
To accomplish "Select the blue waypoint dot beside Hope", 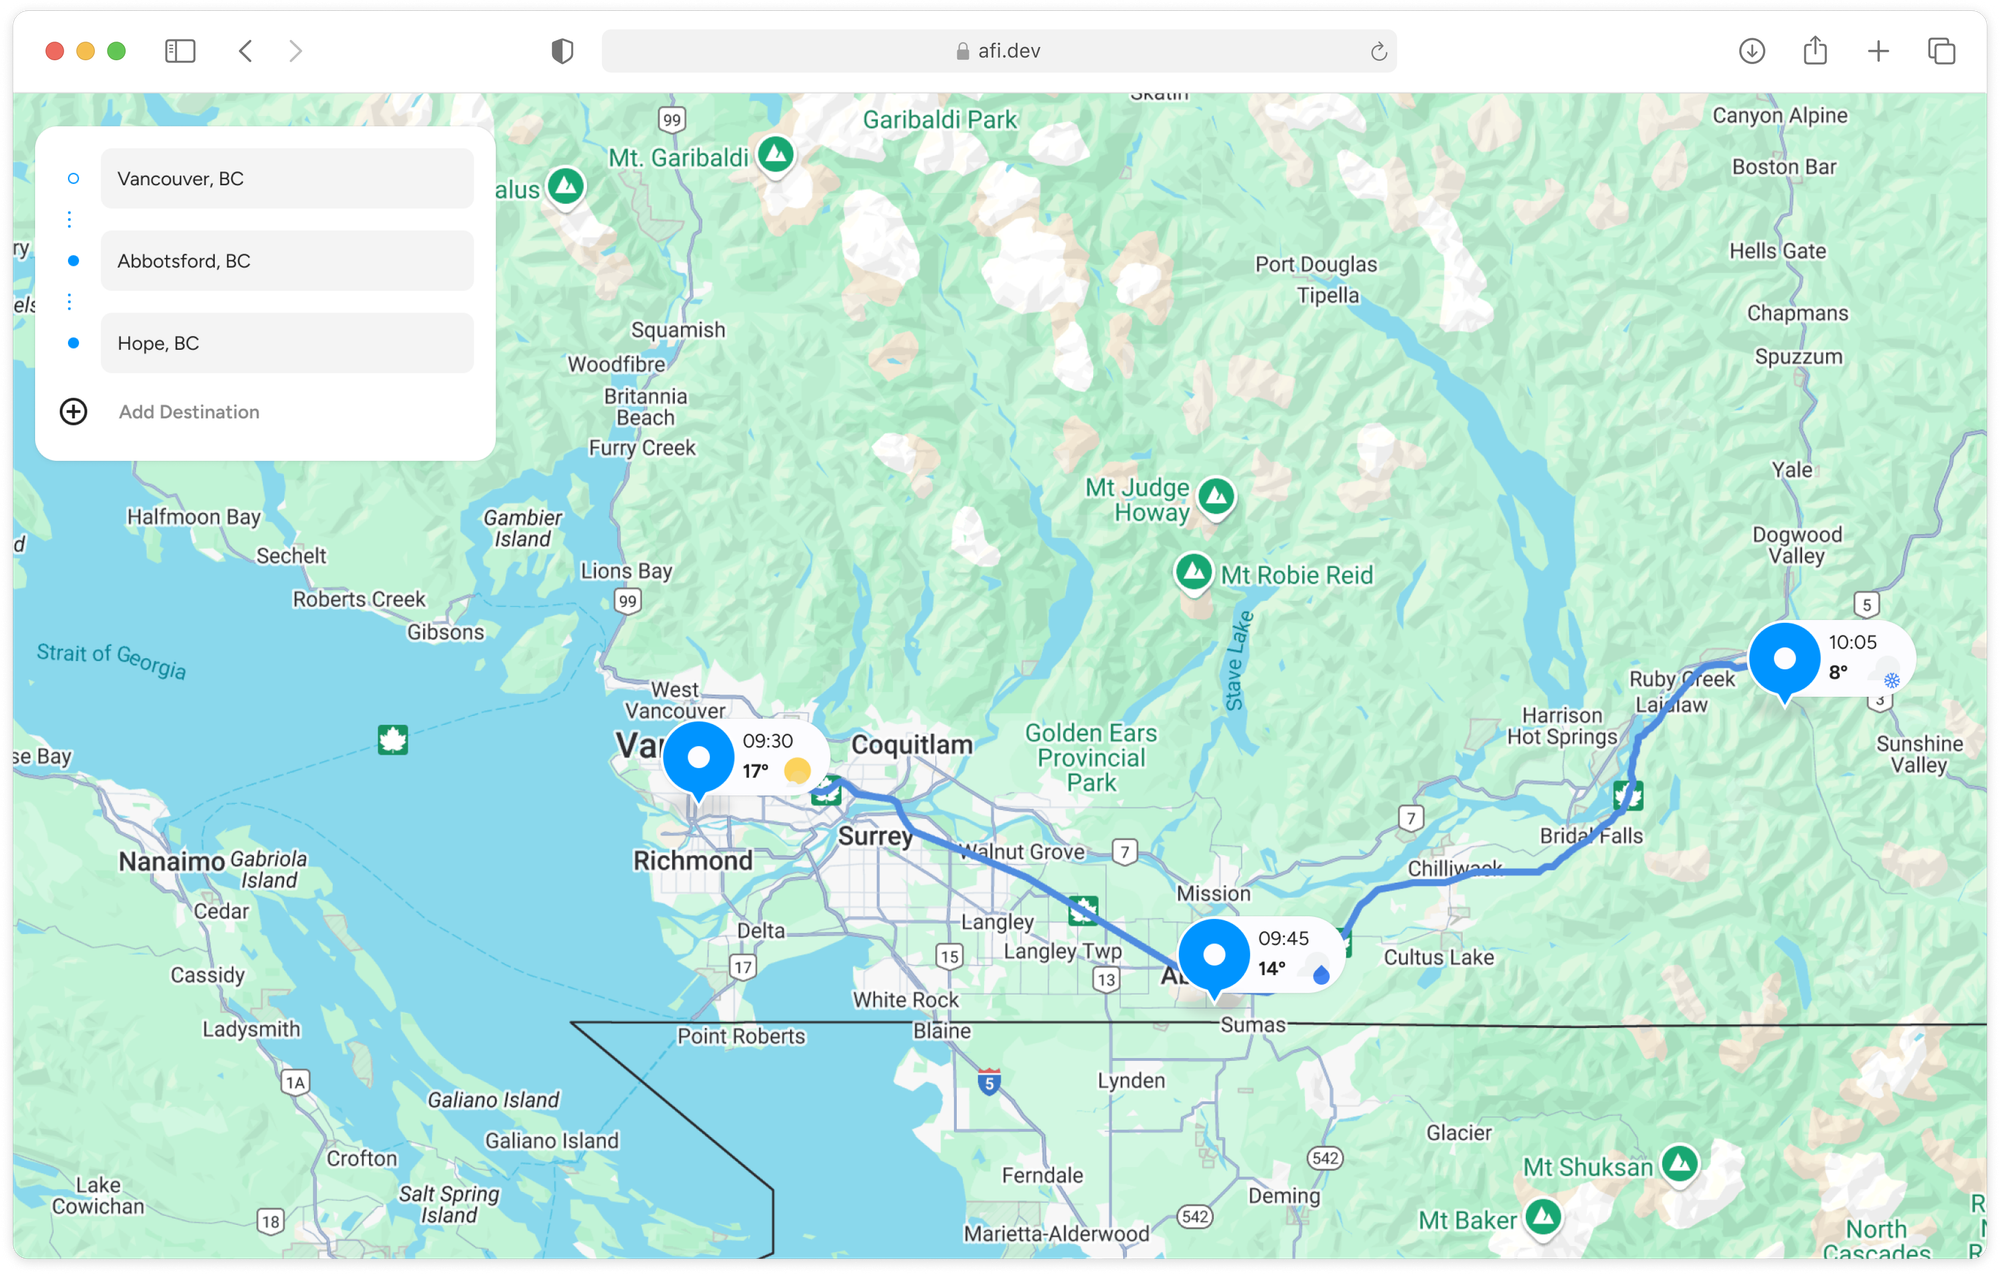I will click(x=73, y=342).
